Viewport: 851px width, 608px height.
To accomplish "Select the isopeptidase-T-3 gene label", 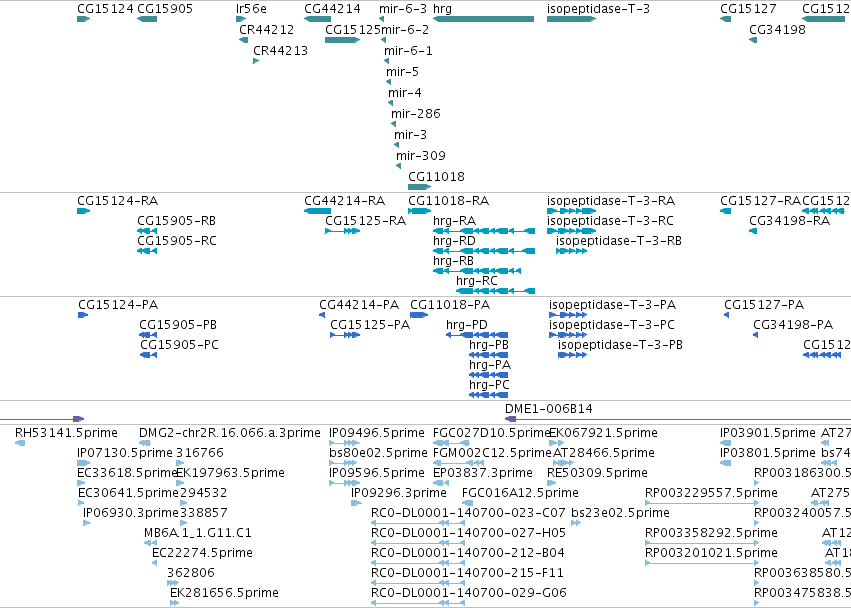I will [598, 9].
